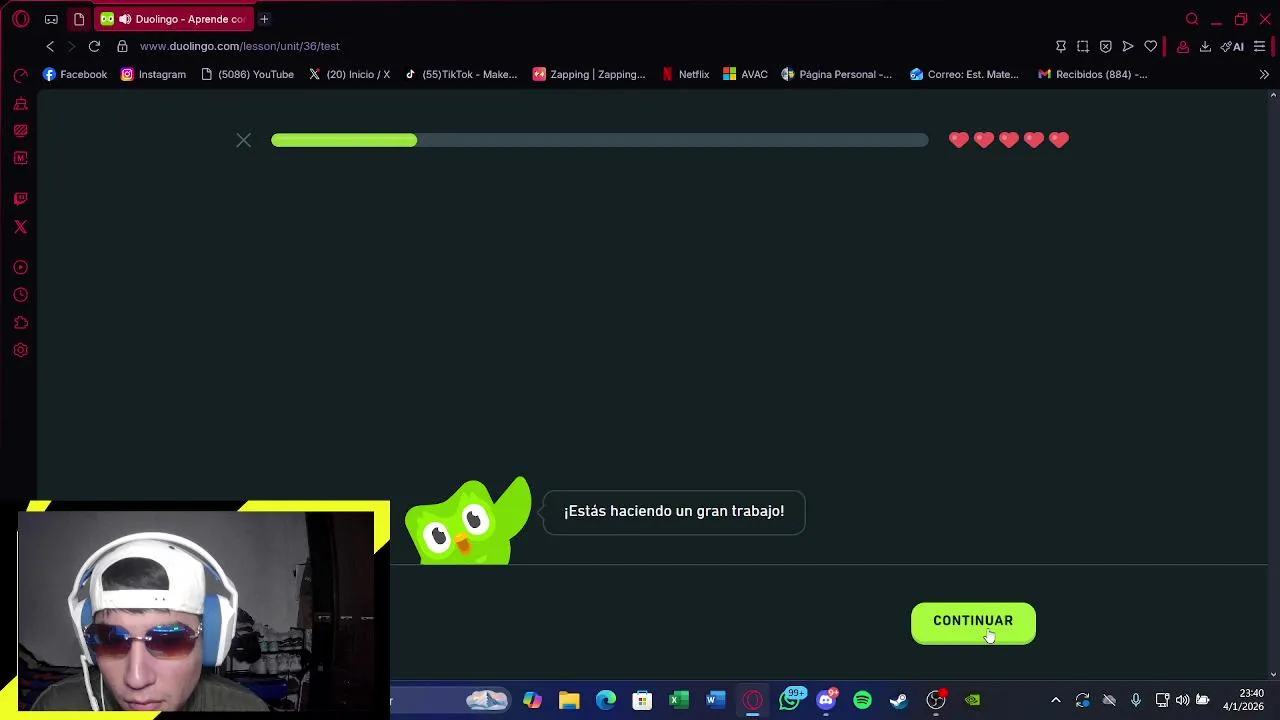The image size is (1280, 720).
Task: Open Steam from the taskbar
Action: click(x=899, y=700)
